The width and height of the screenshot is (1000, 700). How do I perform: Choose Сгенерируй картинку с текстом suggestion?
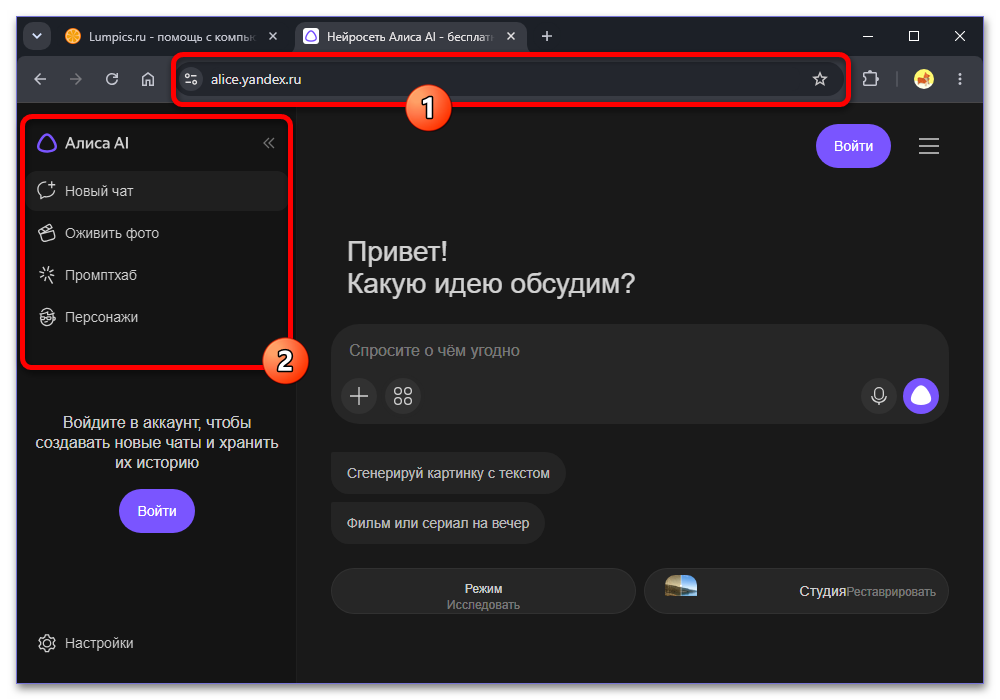click(x=448, y=473)
